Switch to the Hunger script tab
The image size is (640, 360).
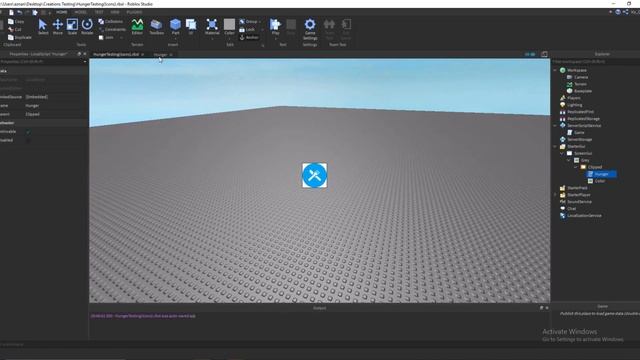coord(160,54)
